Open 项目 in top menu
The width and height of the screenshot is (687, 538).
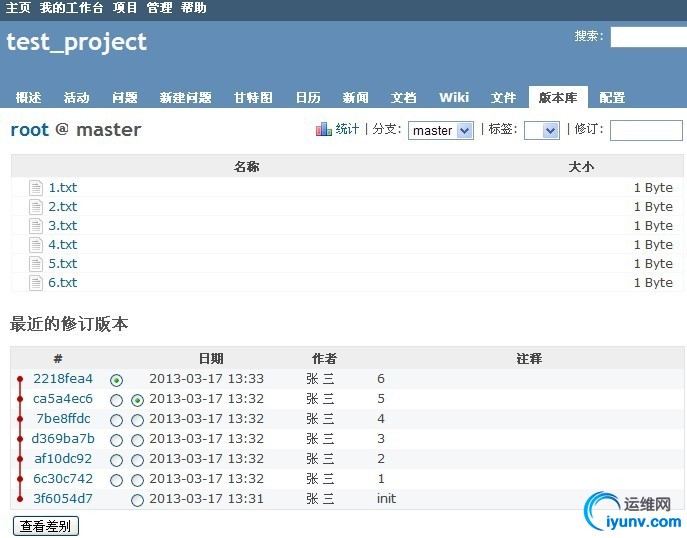point(125,7)
